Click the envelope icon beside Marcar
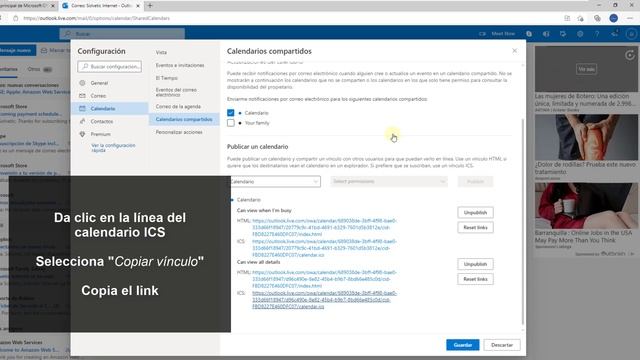 (x=44, y=51)
